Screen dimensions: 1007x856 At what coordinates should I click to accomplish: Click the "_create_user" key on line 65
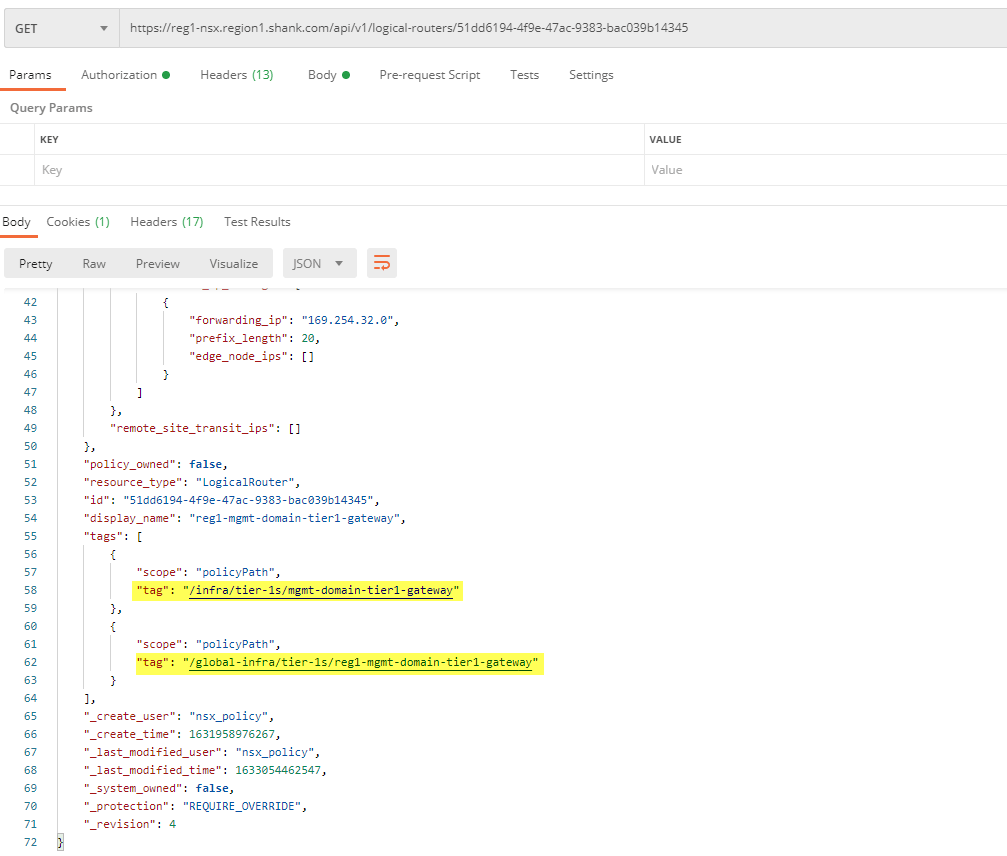tap(129, 716)
